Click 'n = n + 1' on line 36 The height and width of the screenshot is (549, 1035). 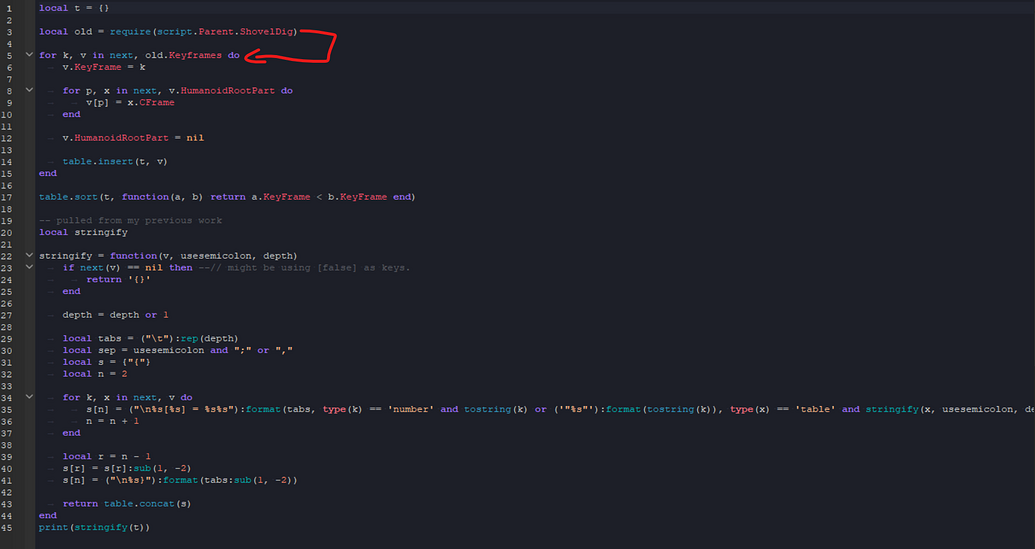pos(113,421)
